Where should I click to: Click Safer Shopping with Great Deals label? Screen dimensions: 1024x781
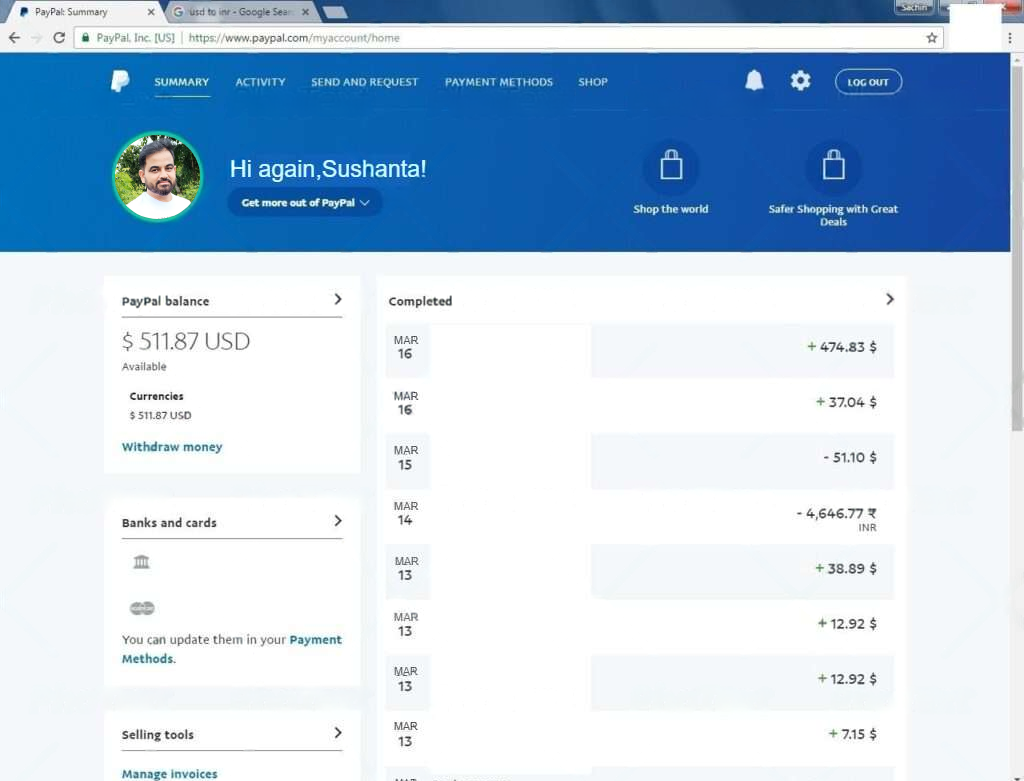click(833, 215)
